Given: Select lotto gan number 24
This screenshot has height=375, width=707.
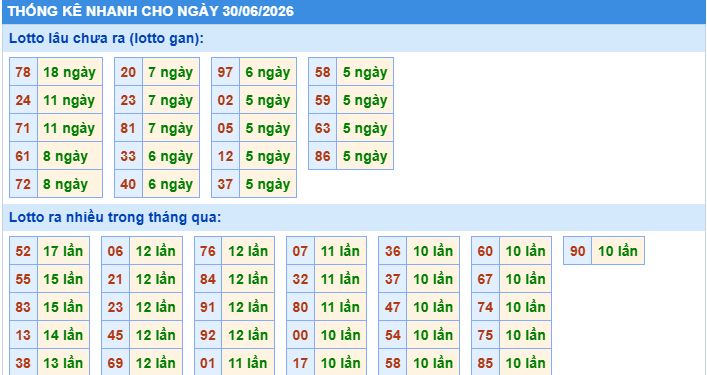Looking at the screenshot, I should [23, 100].
